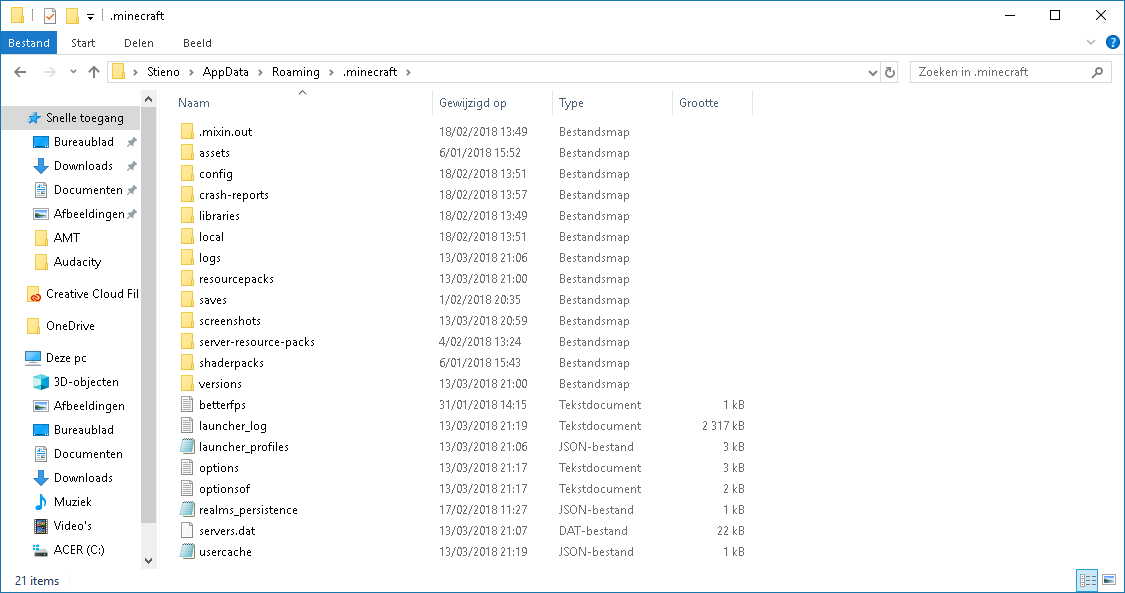Select the launcher_log text file

[x=232, y=426]
